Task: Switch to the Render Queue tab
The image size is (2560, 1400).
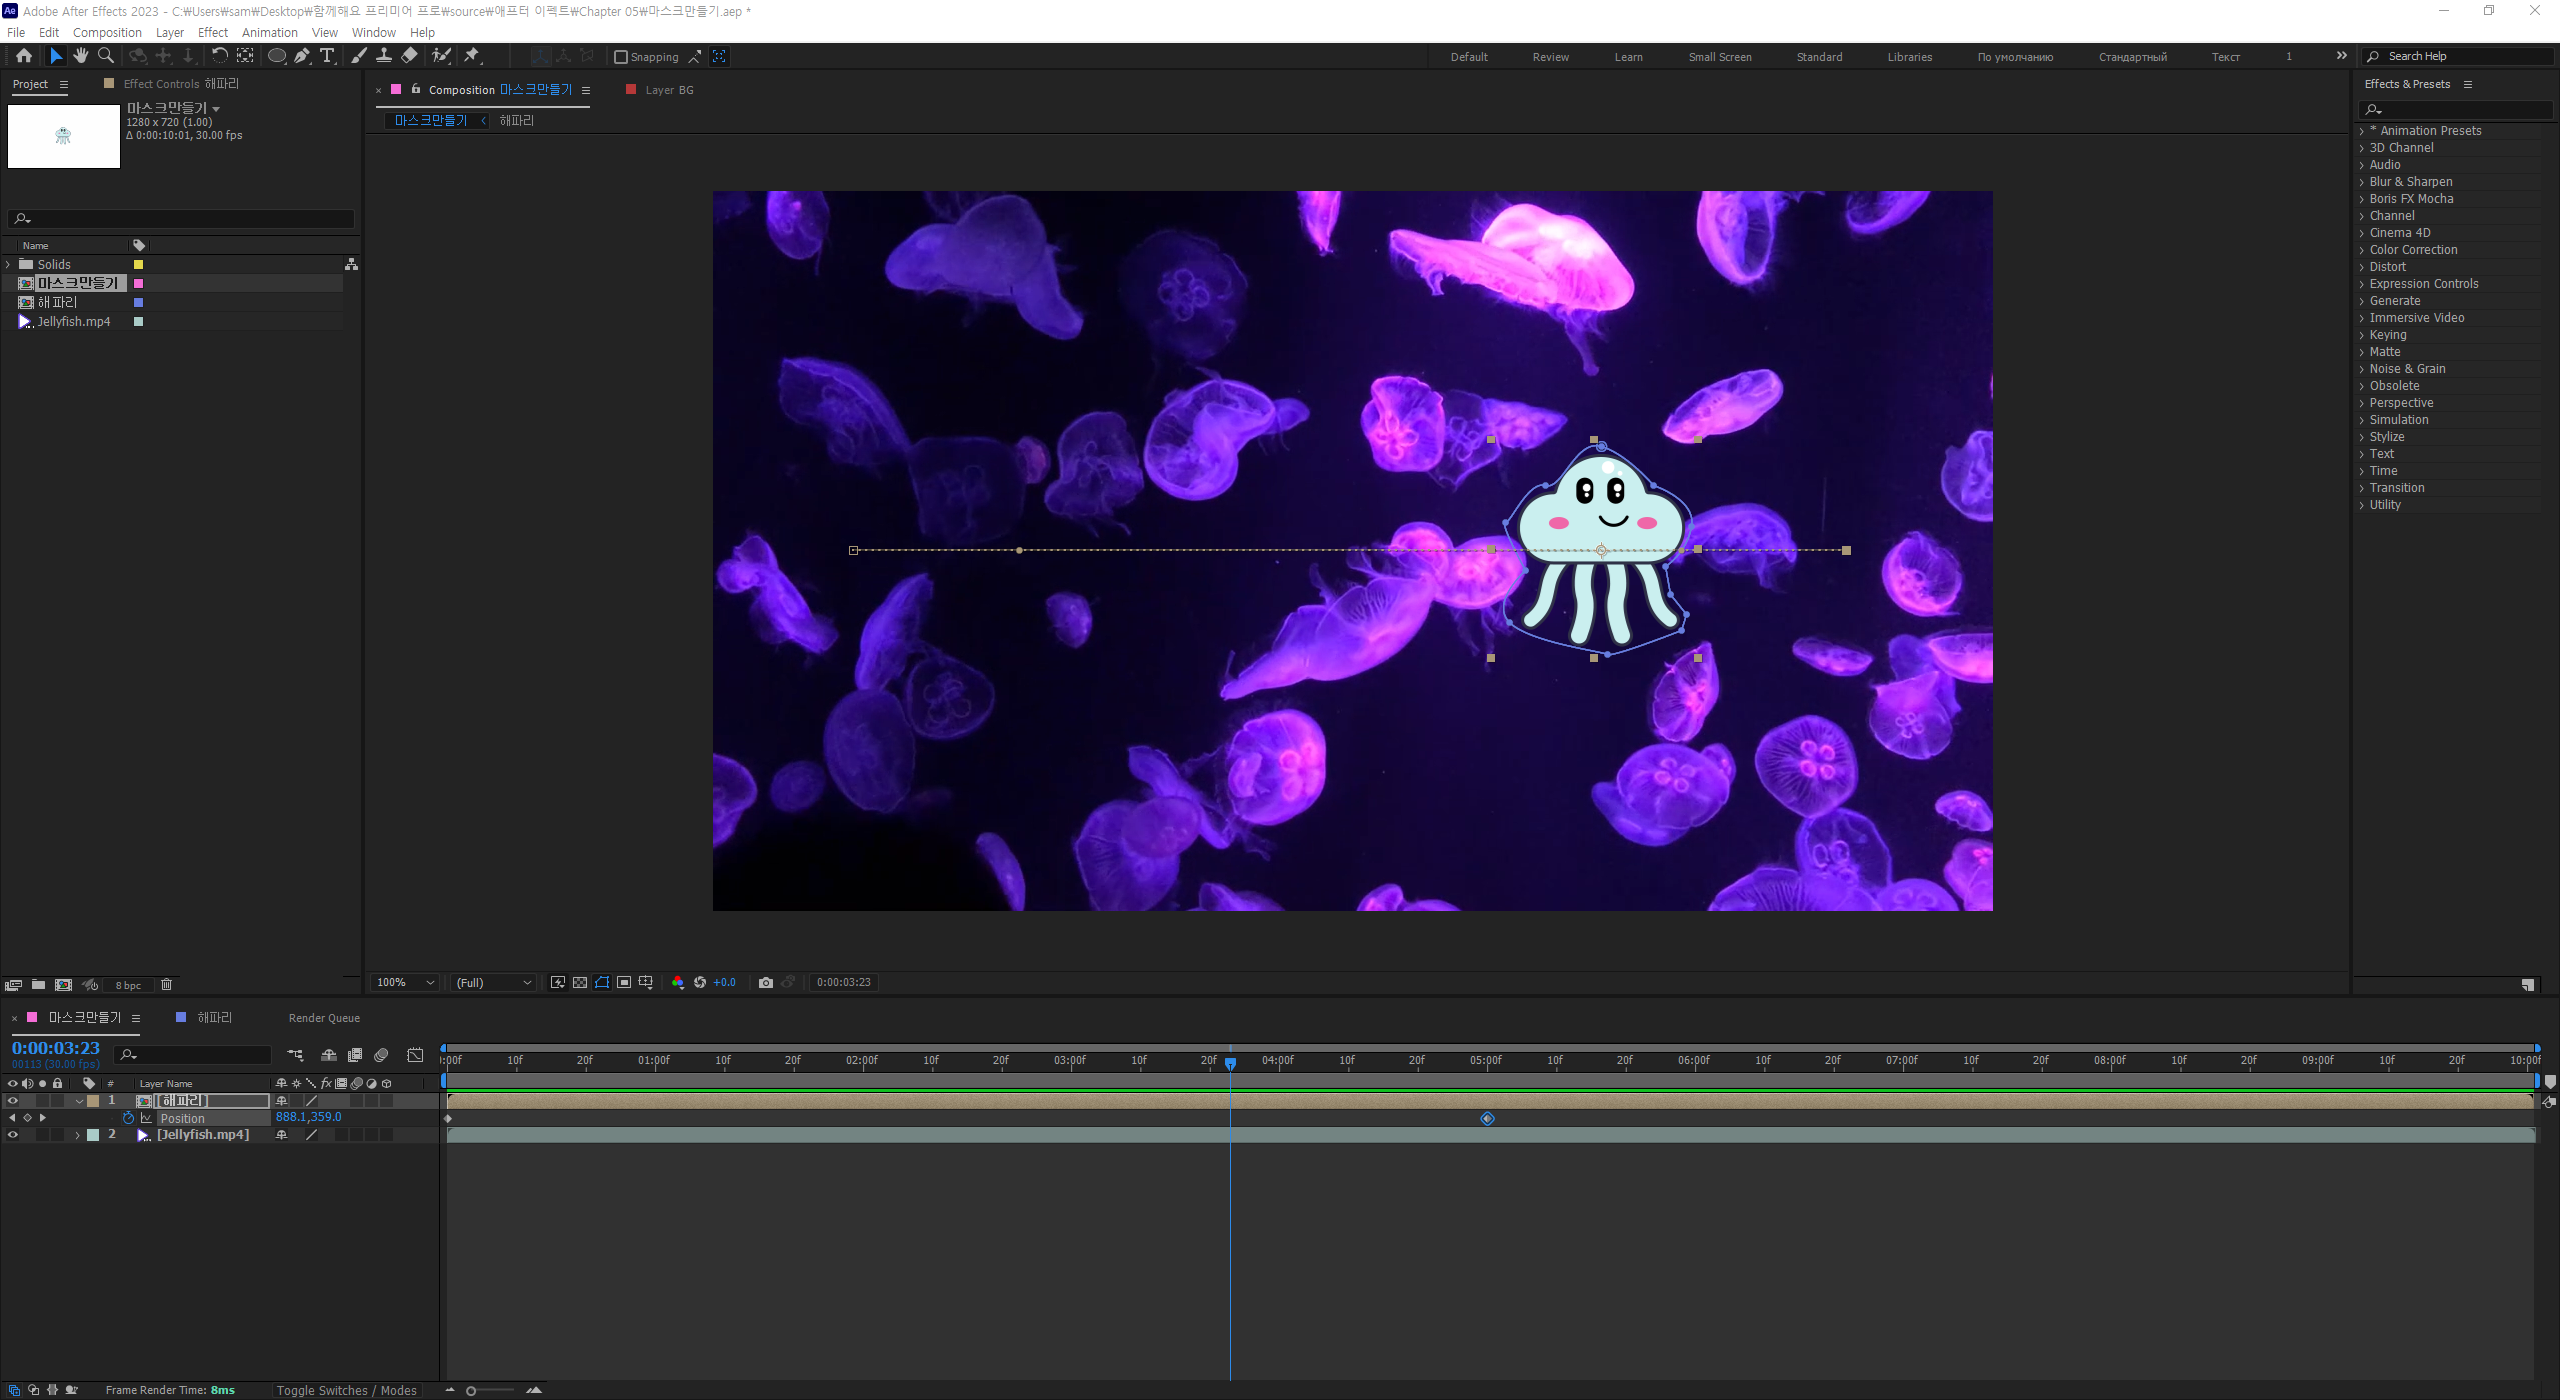Action: click(x=324, y=1018)
